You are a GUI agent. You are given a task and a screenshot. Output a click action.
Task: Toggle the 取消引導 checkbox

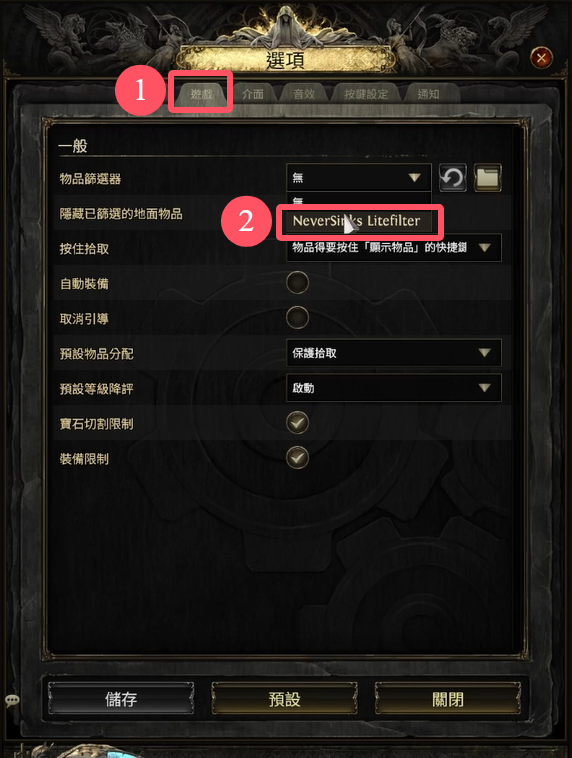[x=297, y=318]
